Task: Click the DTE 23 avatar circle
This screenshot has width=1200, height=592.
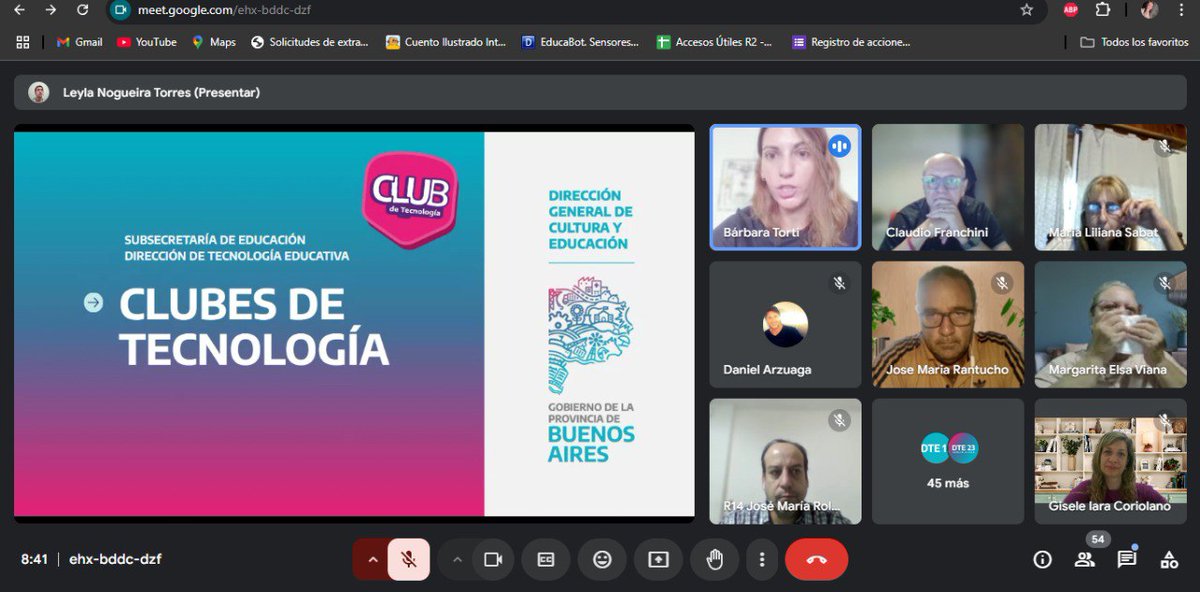Action: tap(962, 449)
